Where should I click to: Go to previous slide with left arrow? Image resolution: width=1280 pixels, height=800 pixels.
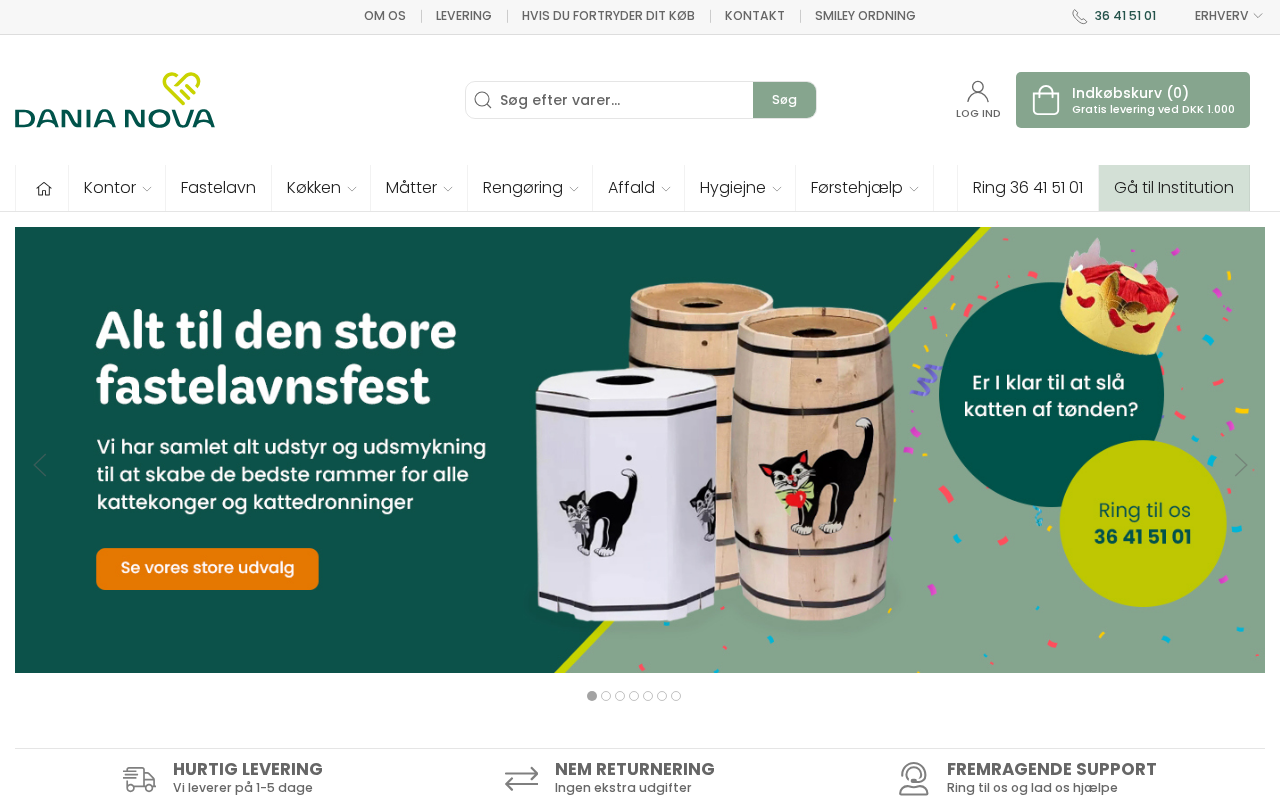39,465
